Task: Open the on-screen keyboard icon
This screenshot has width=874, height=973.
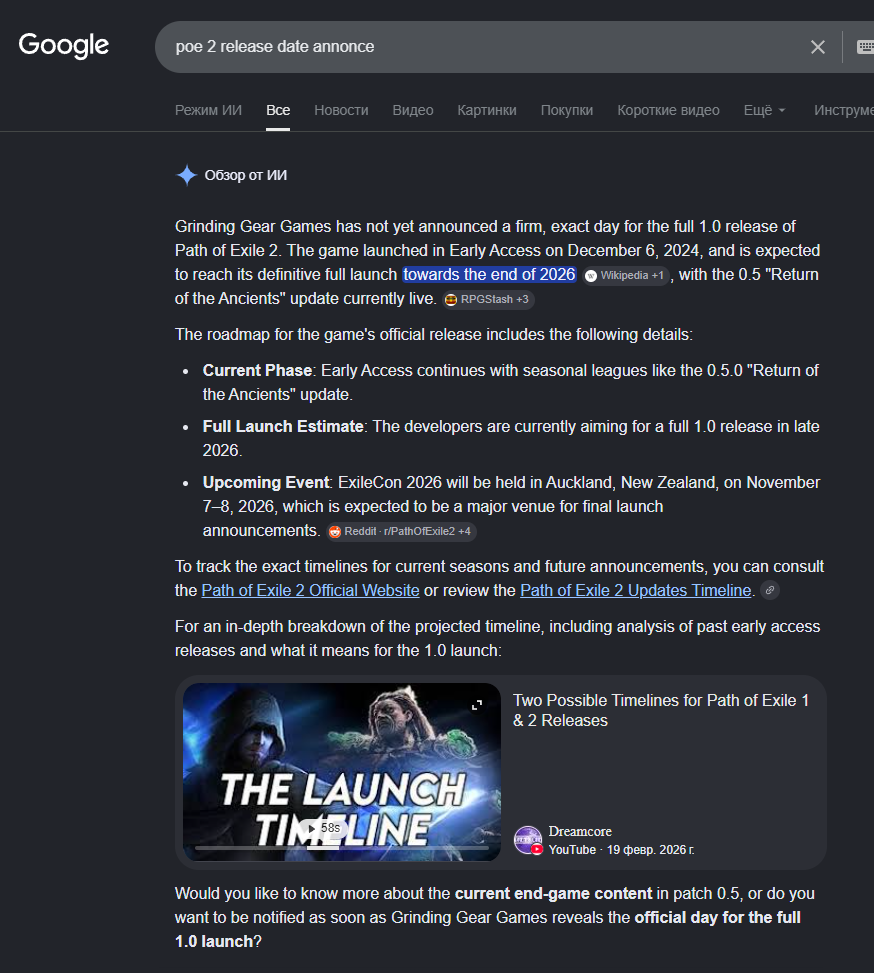Action: pos(866,47)
